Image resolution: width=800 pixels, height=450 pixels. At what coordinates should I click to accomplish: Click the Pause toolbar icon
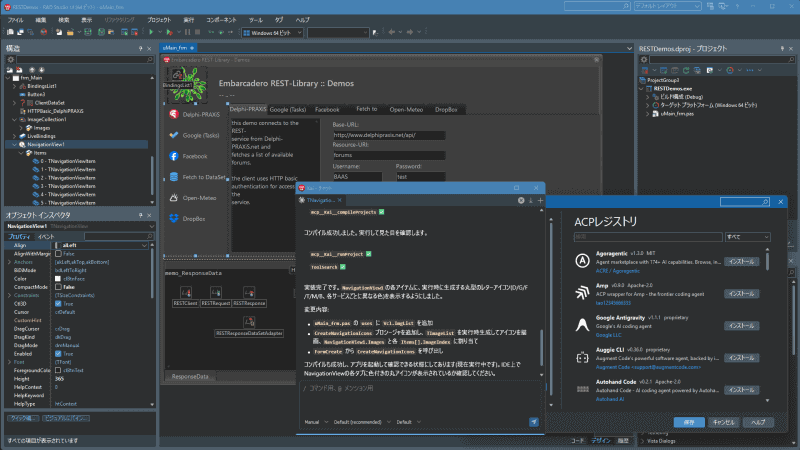187,32
